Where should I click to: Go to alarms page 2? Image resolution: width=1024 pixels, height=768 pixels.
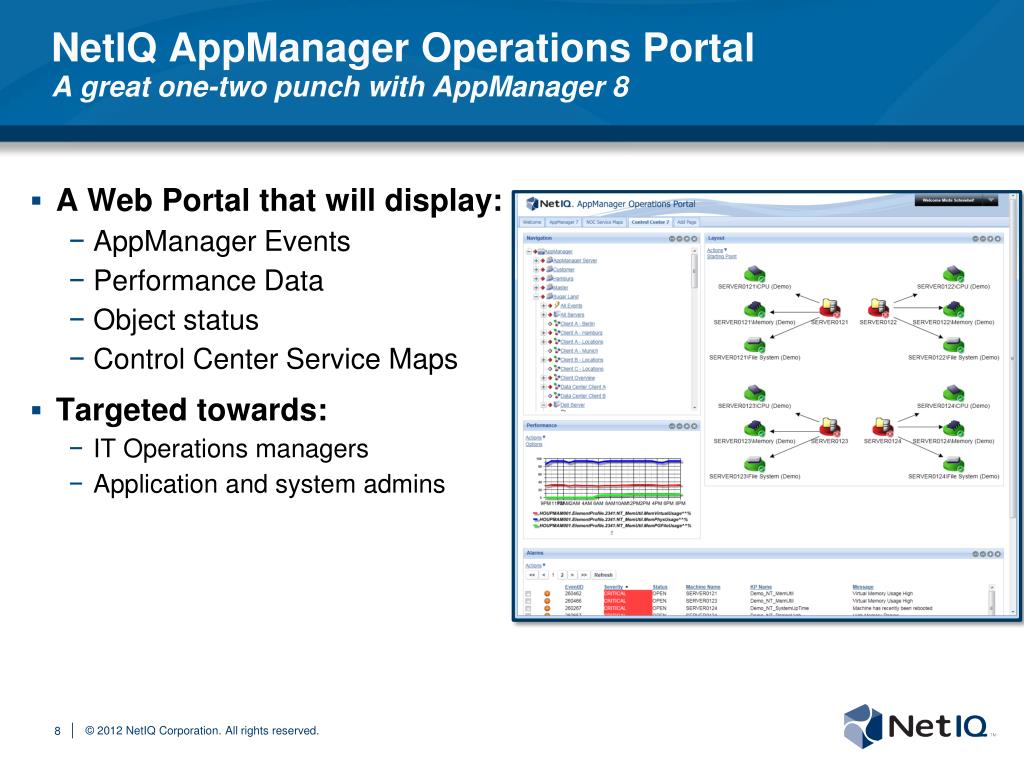[562, 575]
